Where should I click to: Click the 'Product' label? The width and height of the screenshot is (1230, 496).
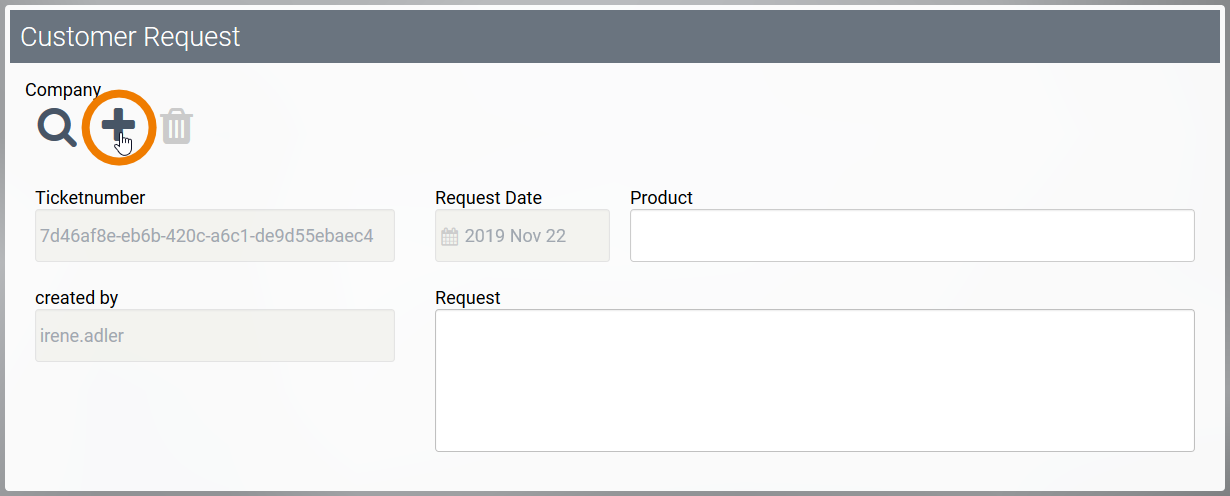pos(661,198)
